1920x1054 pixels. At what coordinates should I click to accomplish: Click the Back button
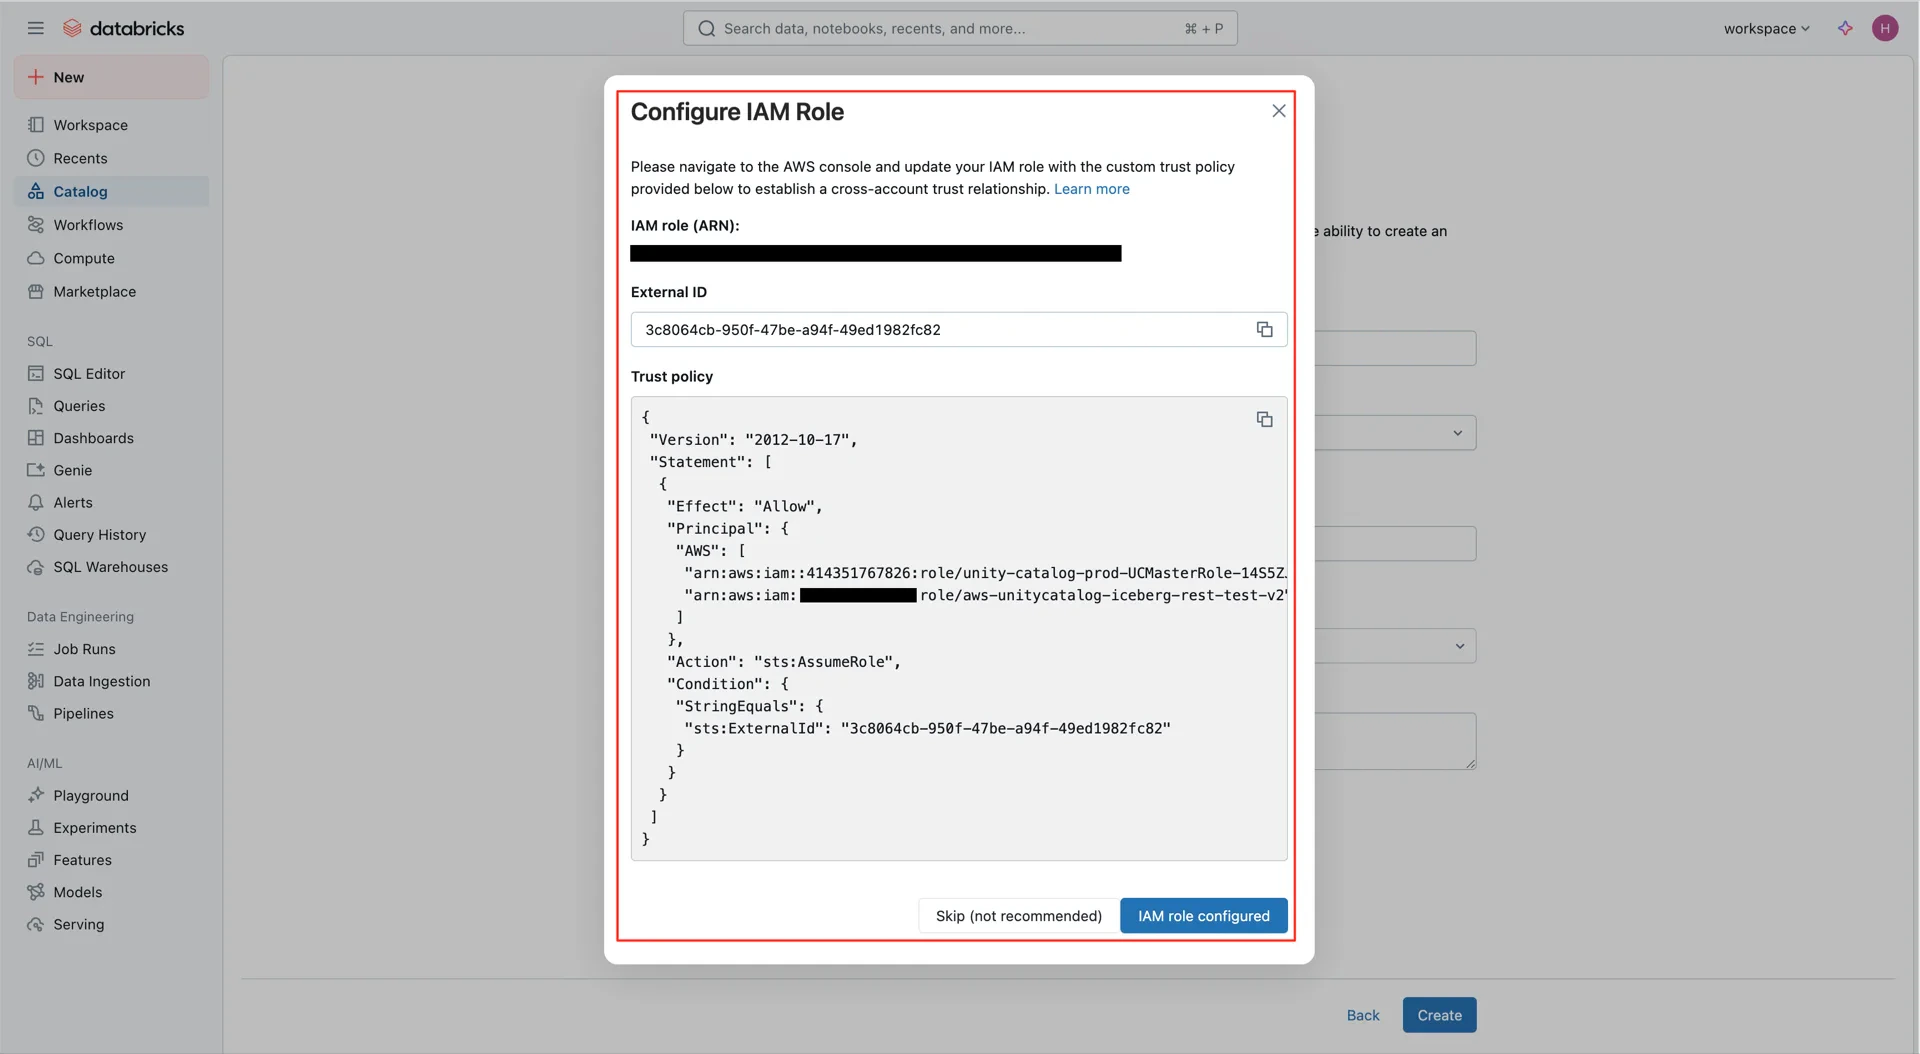coord(1362,1015)
